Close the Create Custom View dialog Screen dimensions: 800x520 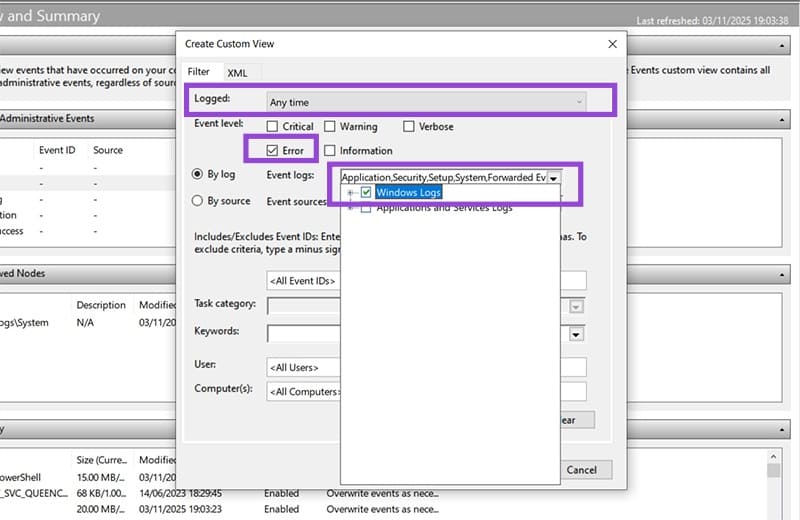[x=612, y=44]
